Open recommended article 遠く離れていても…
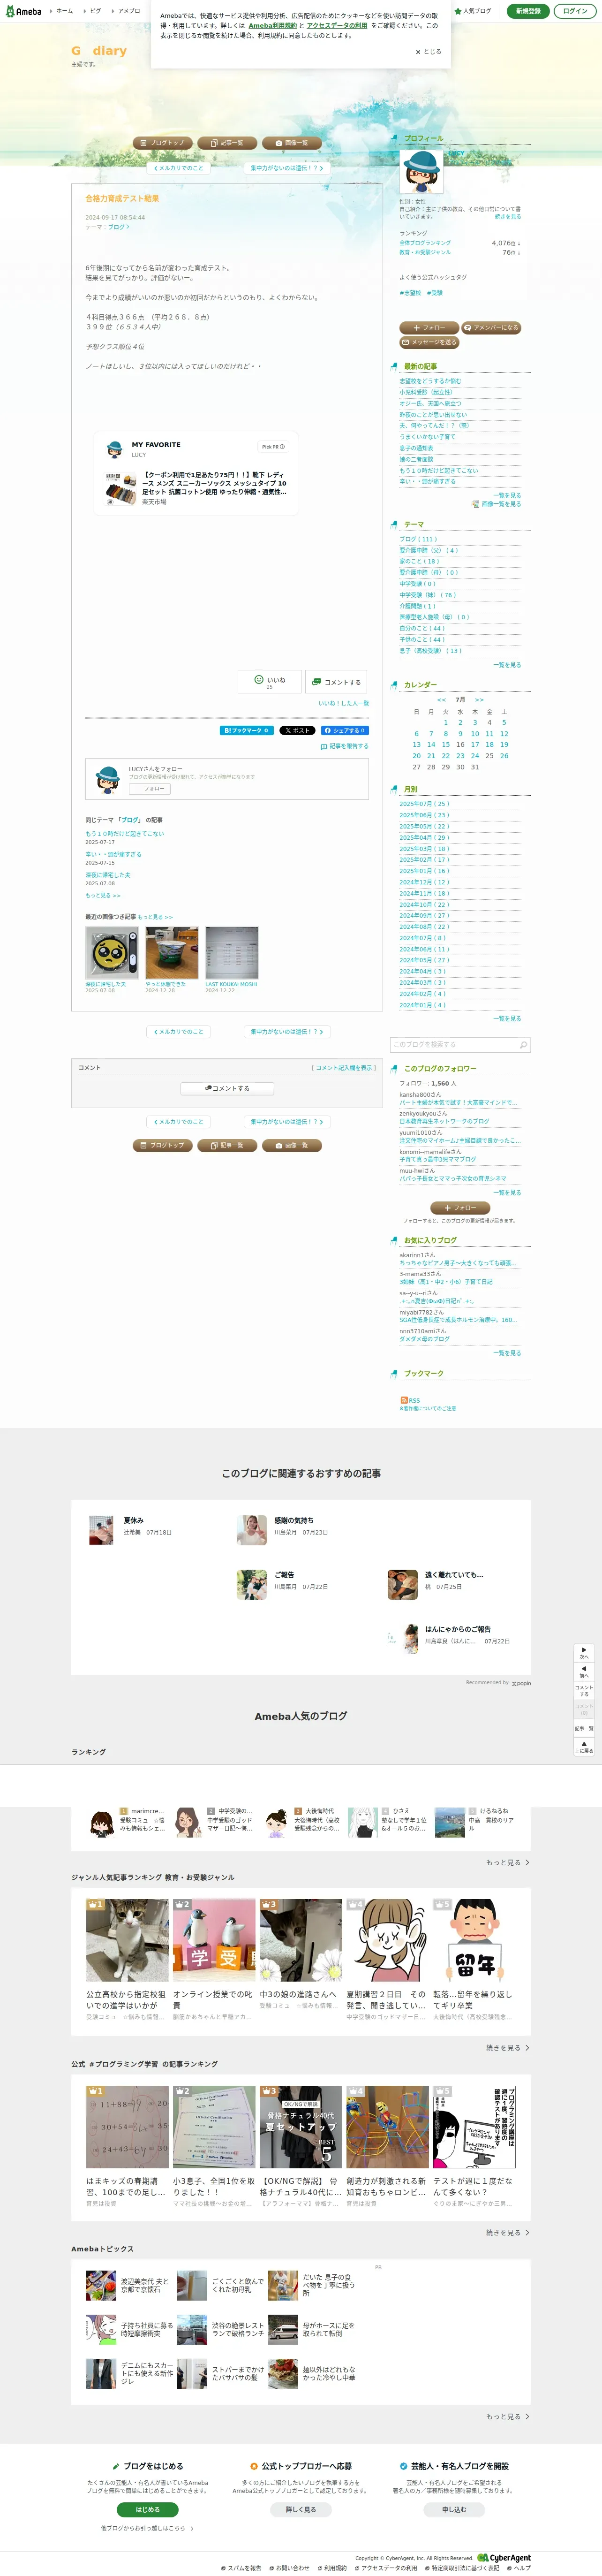 point(454,1574)
